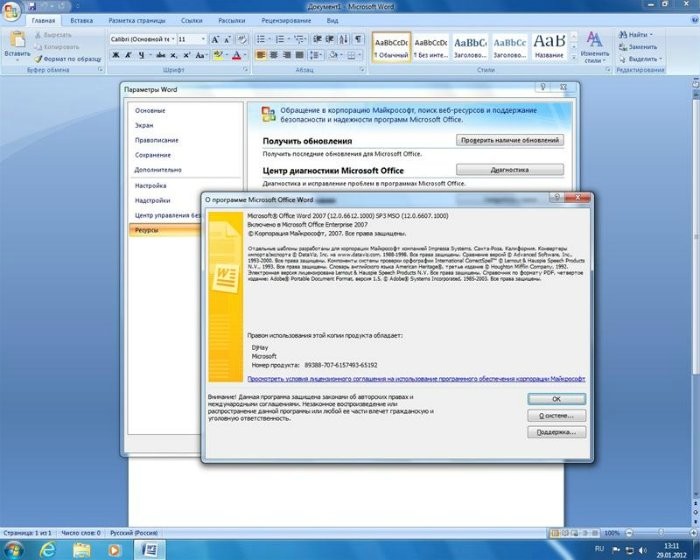Switch to the Рассылки tab

tap(232, 21)
